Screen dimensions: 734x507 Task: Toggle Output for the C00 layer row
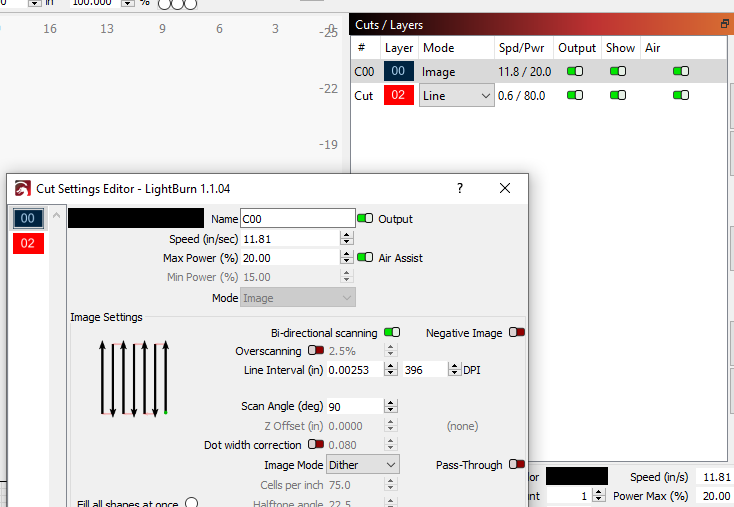click(x=575, y=71)
